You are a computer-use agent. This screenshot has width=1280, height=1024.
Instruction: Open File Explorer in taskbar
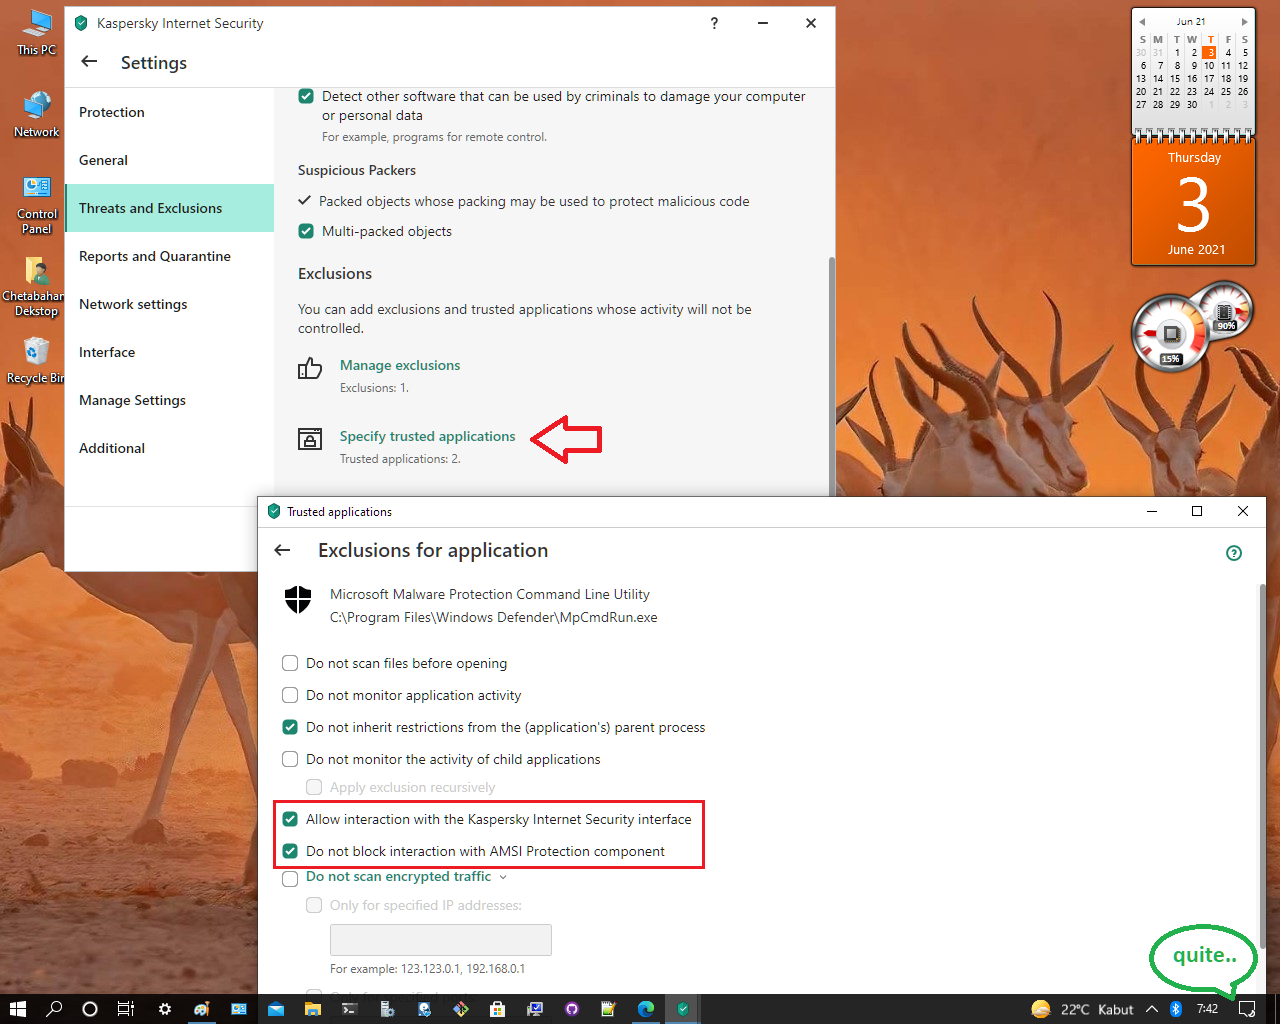pyautogui.click(x=313, y=1009)
